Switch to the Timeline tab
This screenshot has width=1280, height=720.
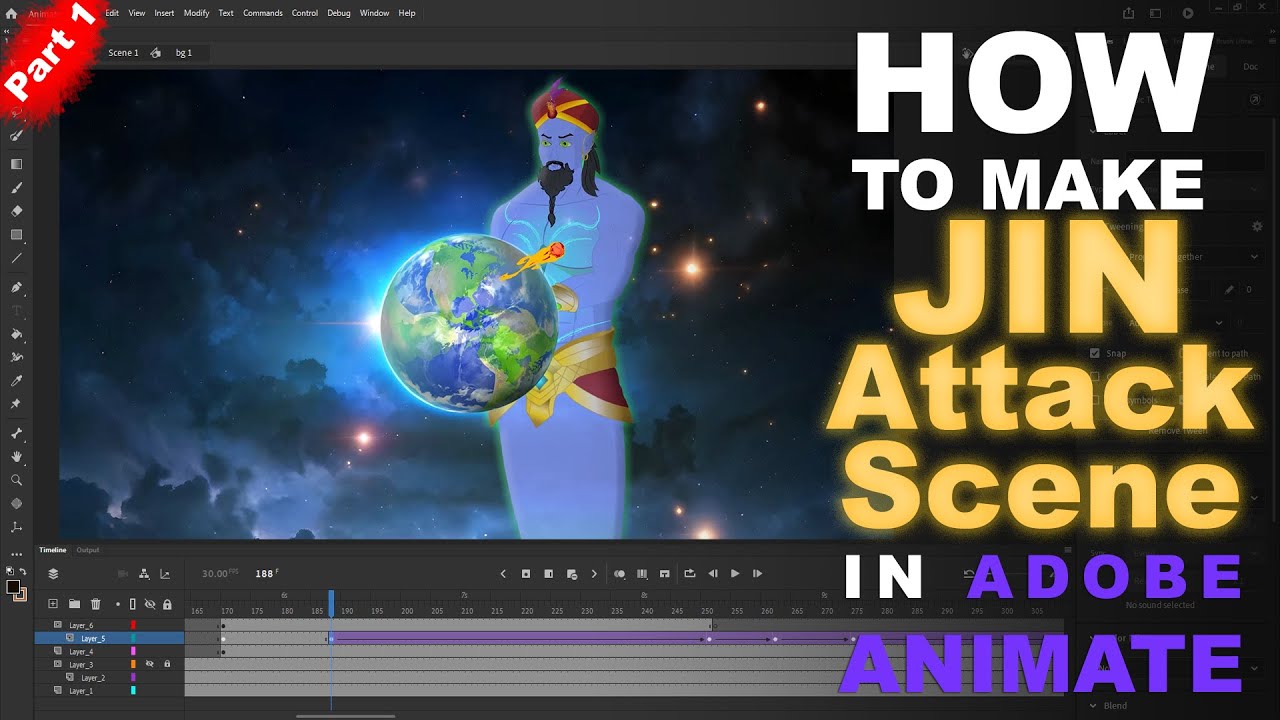[53, 550]
